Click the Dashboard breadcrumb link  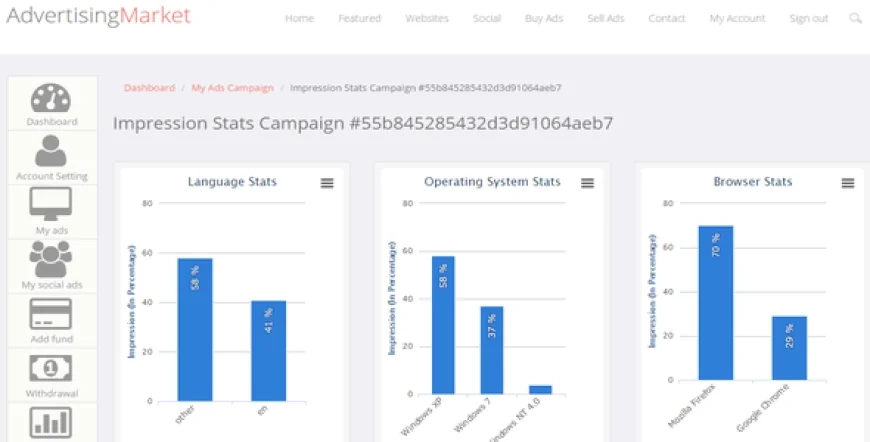149,88
